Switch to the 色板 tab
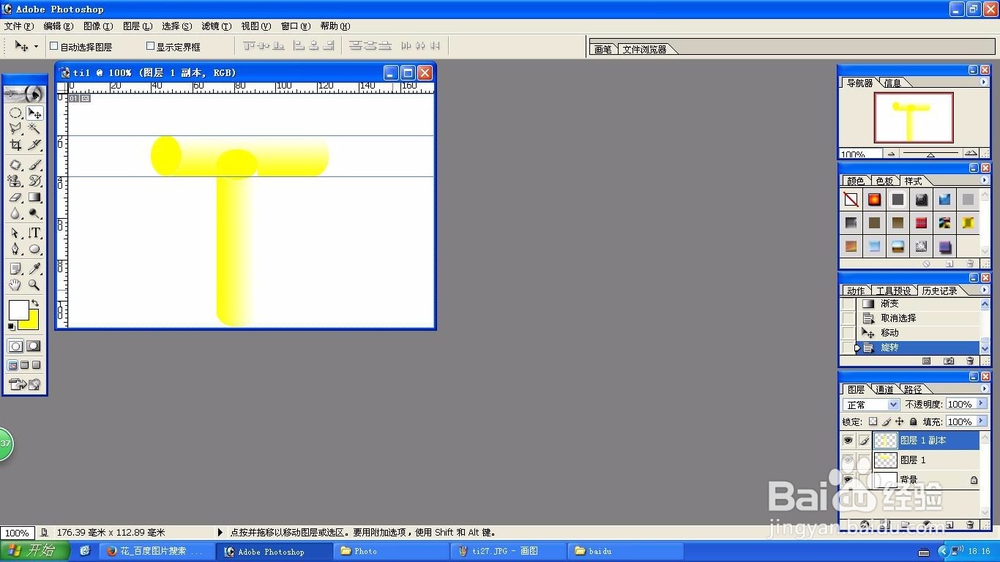 (884, 181)
